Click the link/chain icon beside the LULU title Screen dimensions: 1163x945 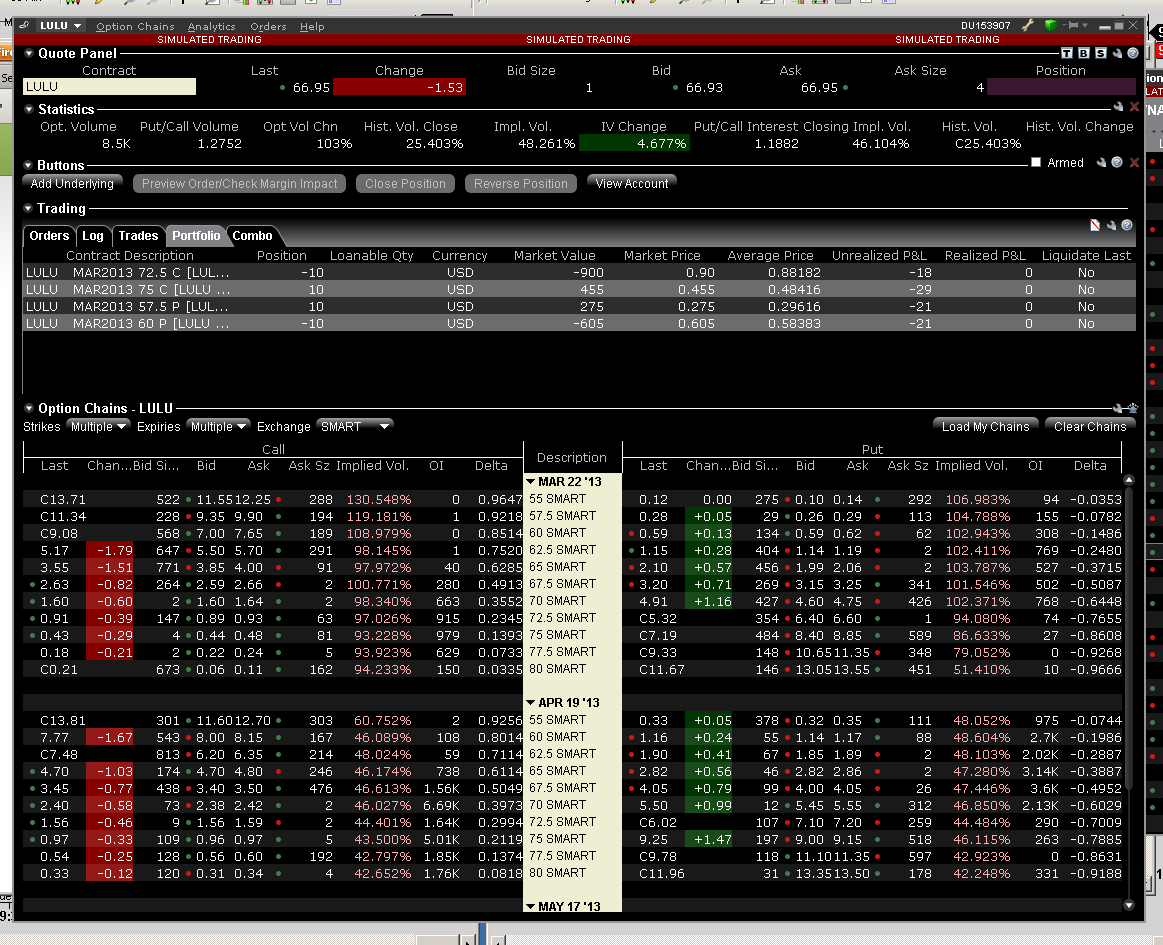[24, 25]
